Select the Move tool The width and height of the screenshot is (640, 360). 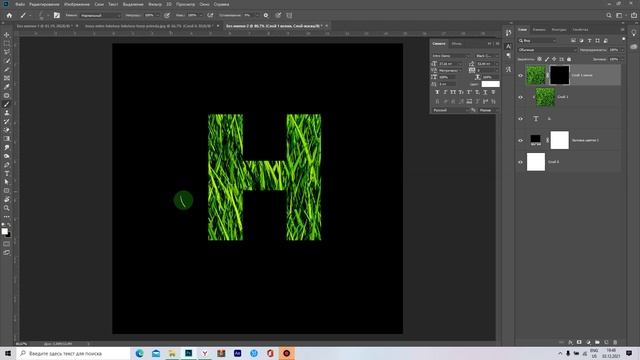click(7, 35)
